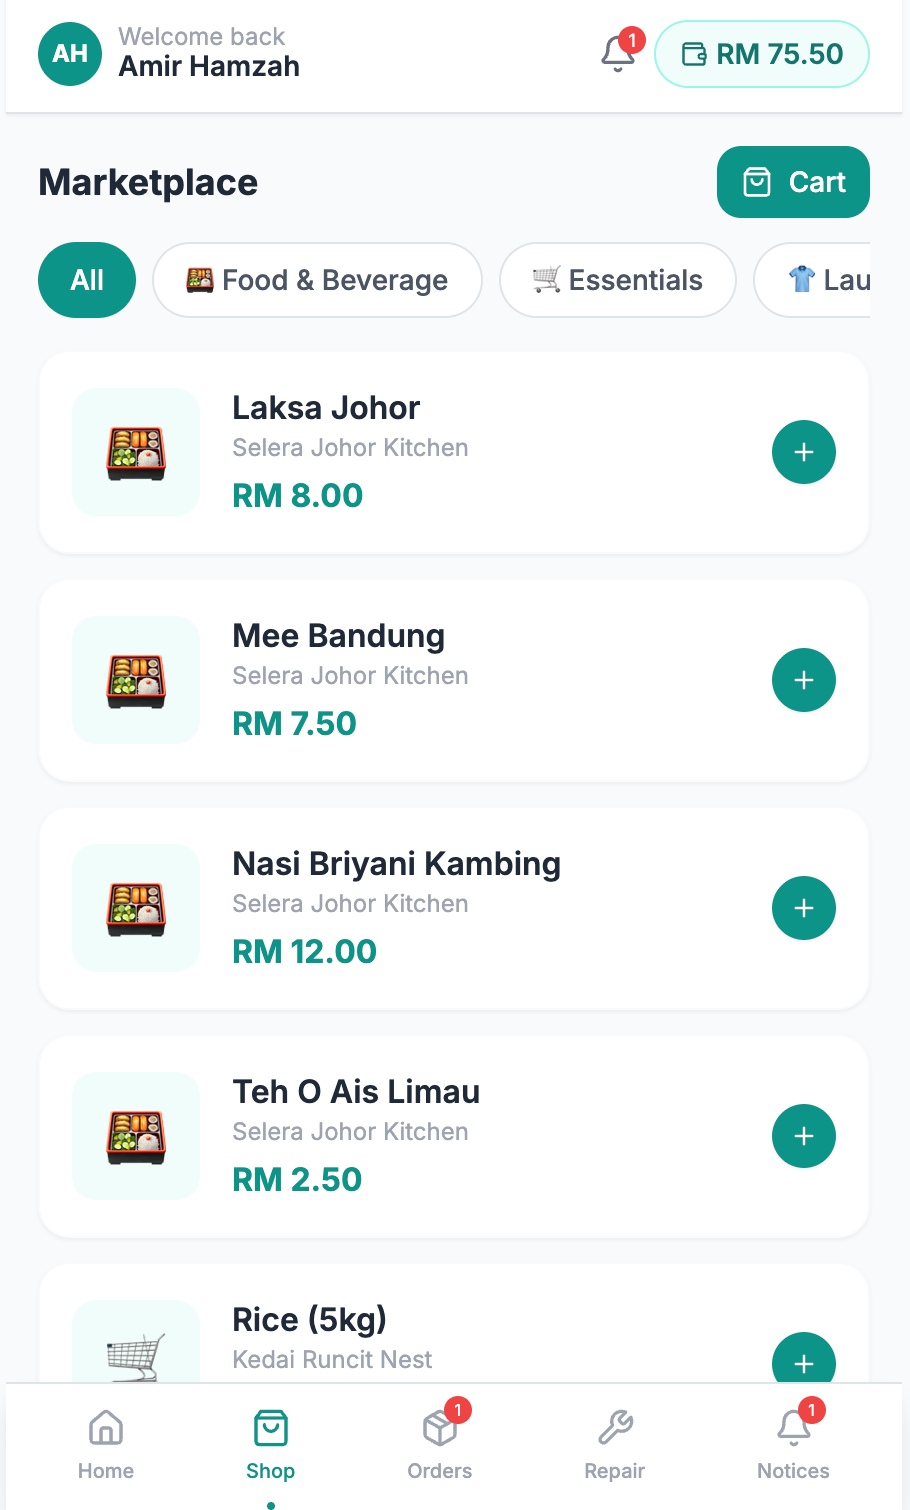The height and width of the screenshot is (1510, 910).
Task: Open the notification bell in header
Action: coord(619,53)
